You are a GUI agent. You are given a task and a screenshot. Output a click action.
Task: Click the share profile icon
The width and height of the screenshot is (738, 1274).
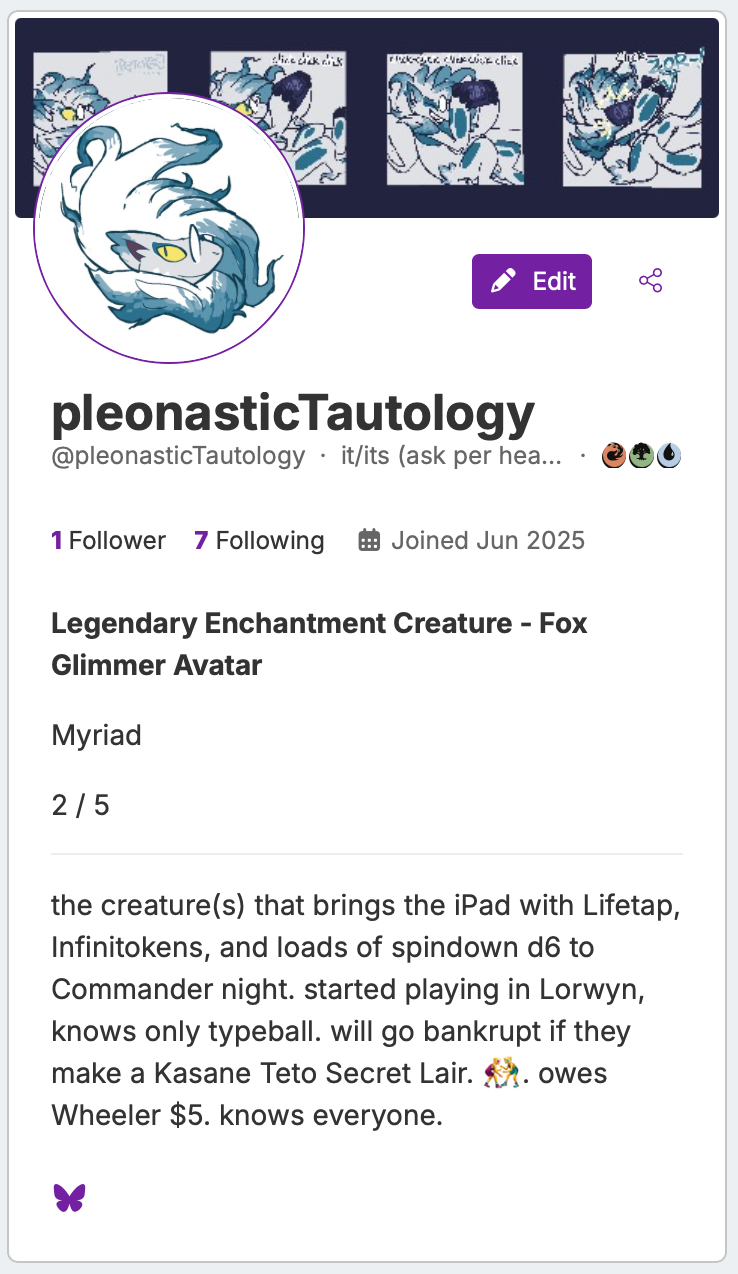(x=651, y=281)
